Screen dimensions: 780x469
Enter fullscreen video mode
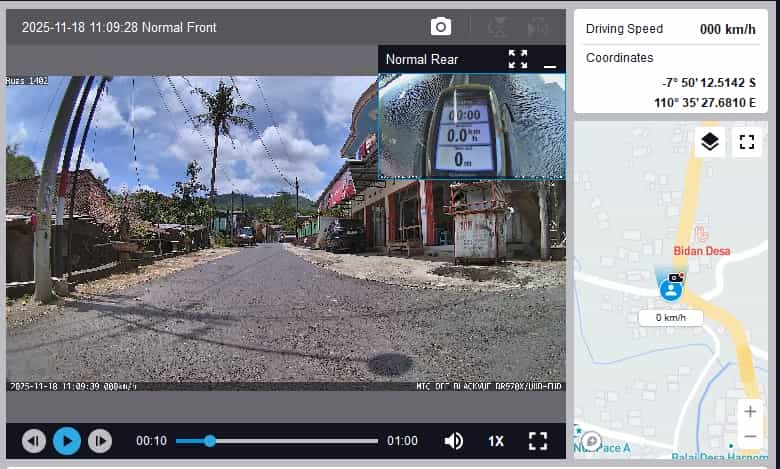(538, 441)
